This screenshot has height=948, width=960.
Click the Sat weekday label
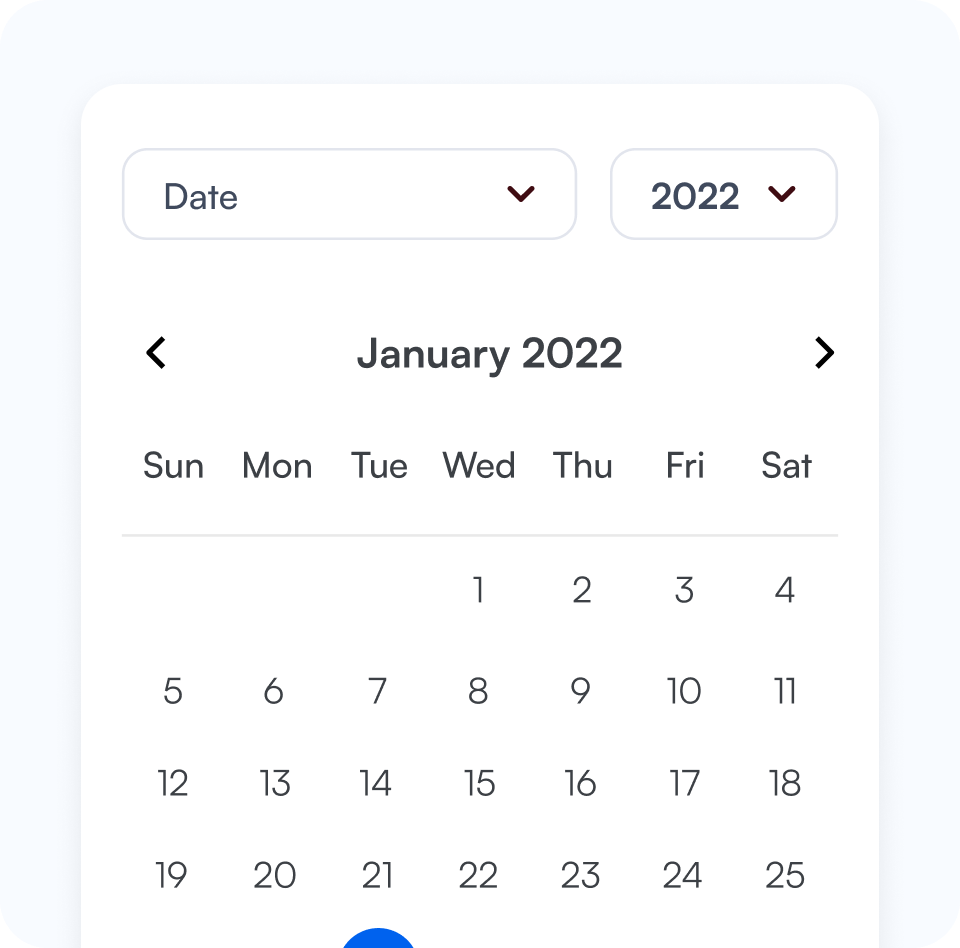click(x=785, y=465)
